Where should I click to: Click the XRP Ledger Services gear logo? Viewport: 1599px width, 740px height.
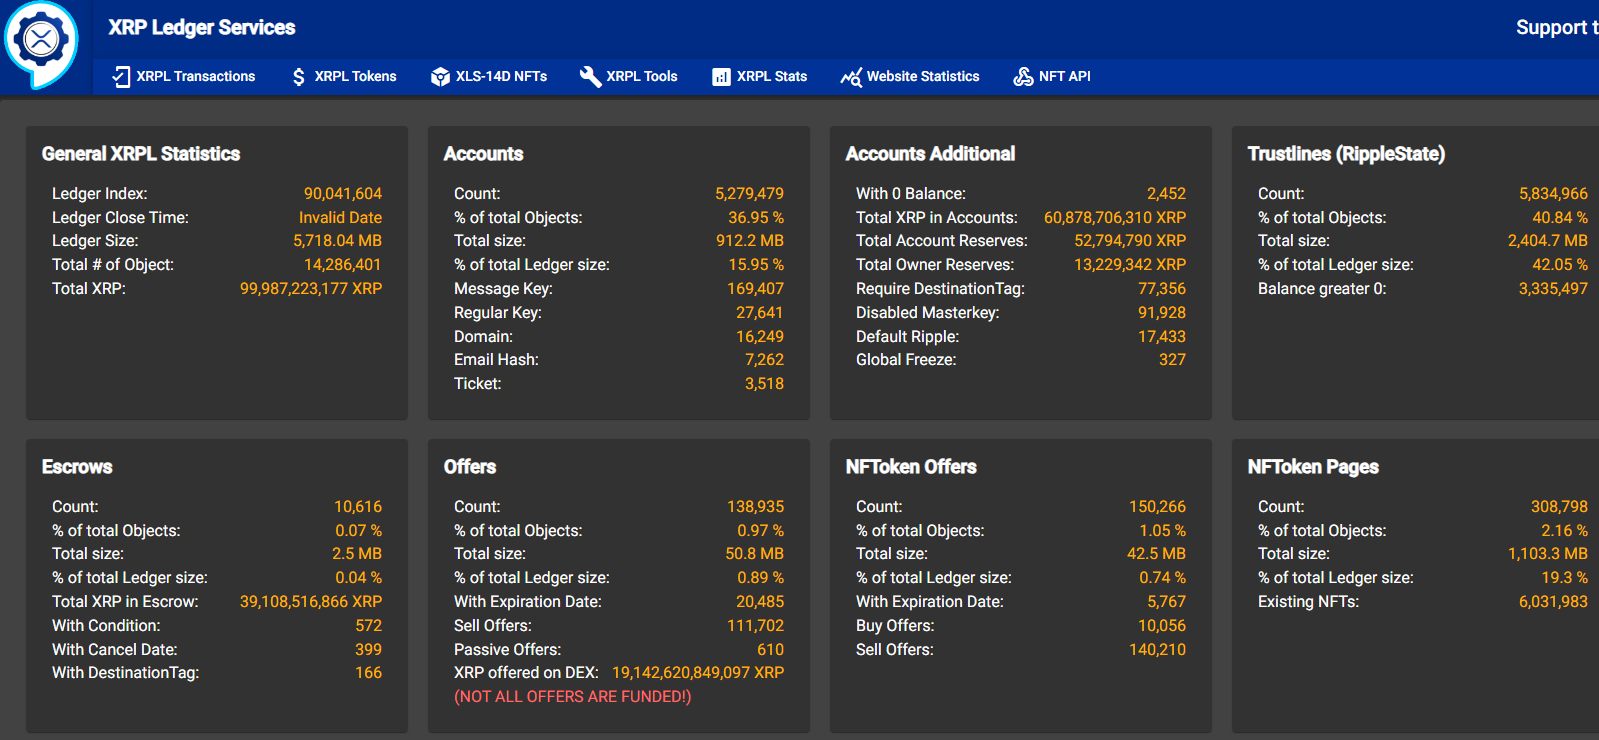pyautogui.click(x=41, y=42)
